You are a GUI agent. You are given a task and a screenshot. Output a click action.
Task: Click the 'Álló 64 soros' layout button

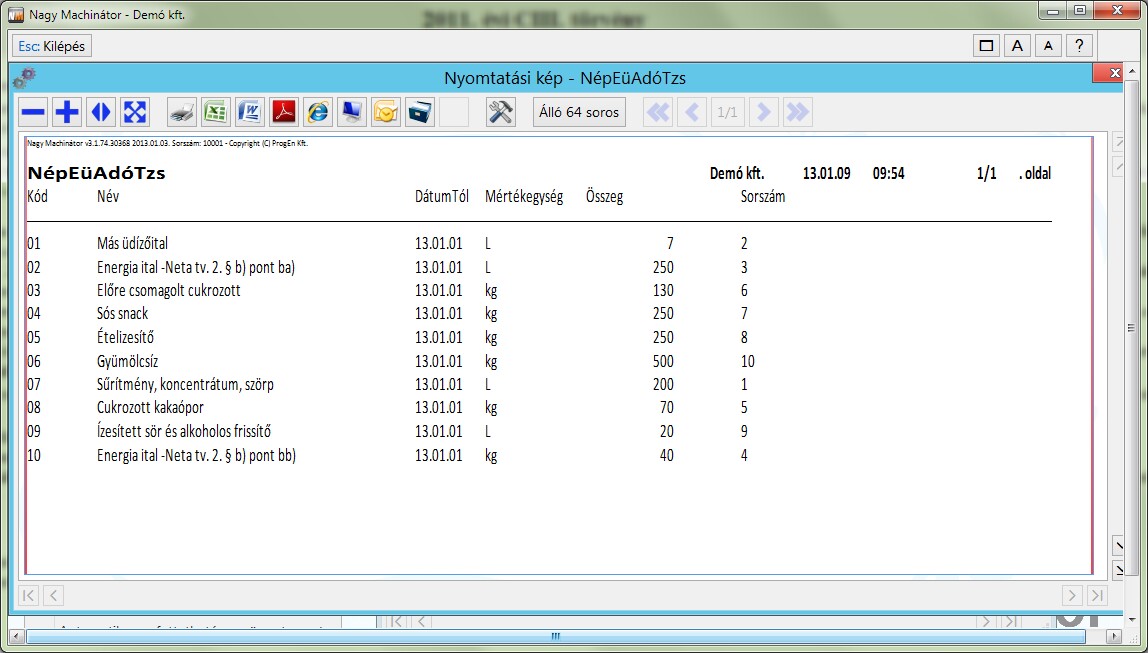coord(579,113)
